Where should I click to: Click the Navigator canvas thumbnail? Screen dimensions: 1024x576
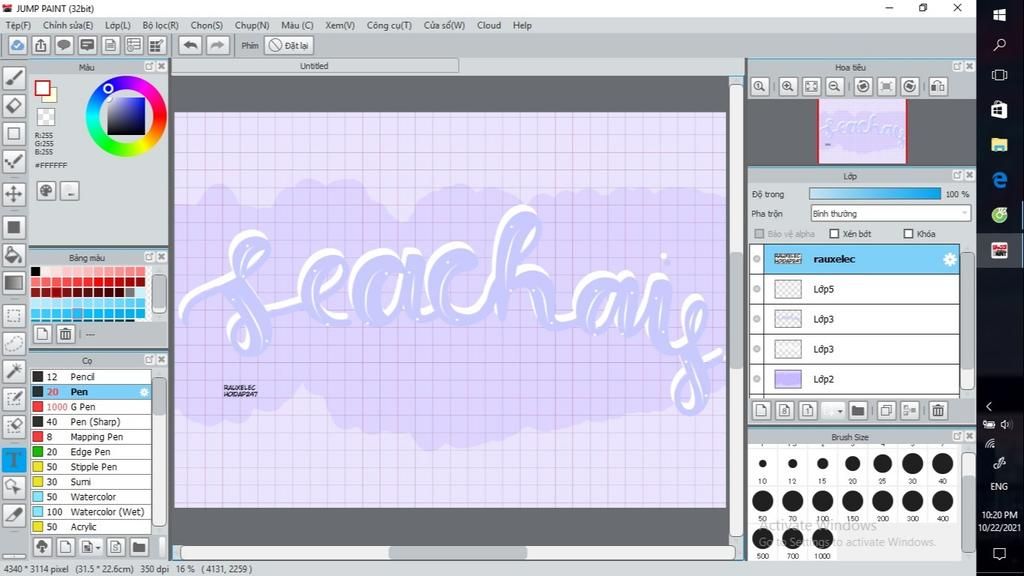[x=862, y=131]
